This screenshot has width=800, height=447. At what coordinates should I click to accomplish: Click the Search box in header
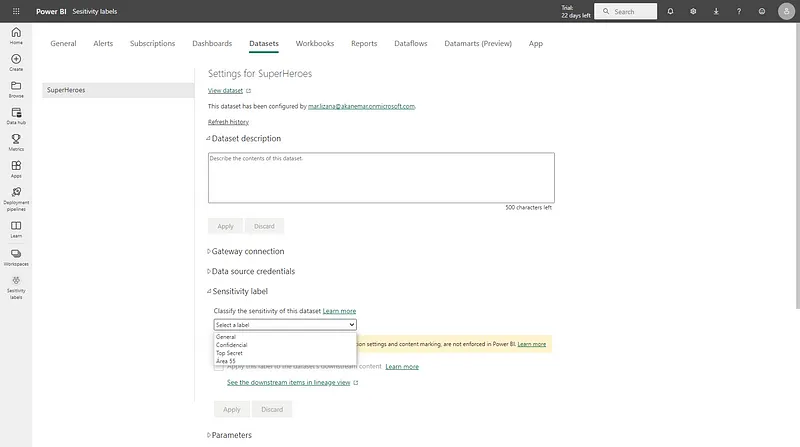tap(626, 11)
